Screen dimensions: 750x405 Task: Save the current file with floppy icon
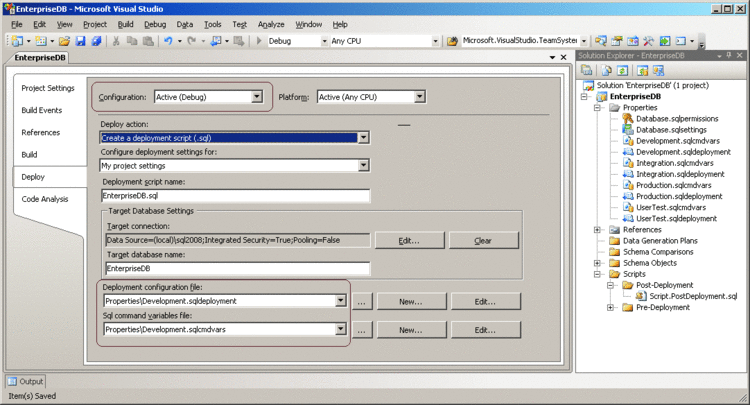tap(80, 41)
